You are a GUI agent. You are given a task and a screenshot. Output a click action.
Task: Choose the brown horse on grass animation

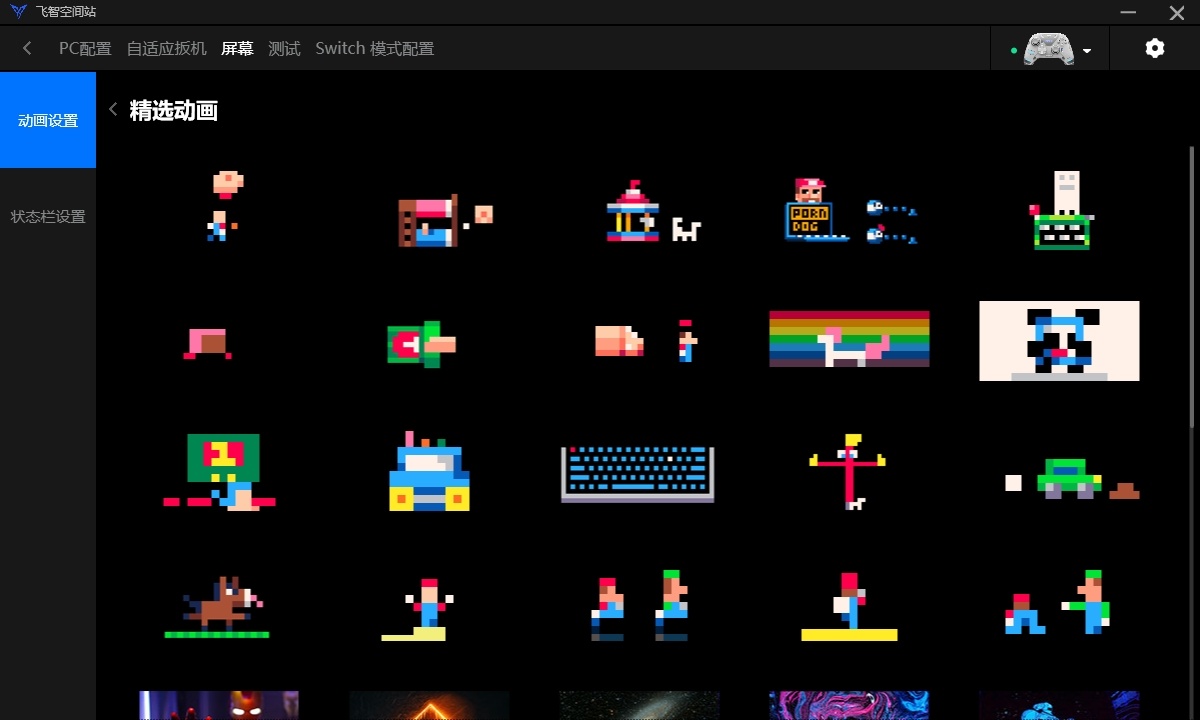coord(219,607)
